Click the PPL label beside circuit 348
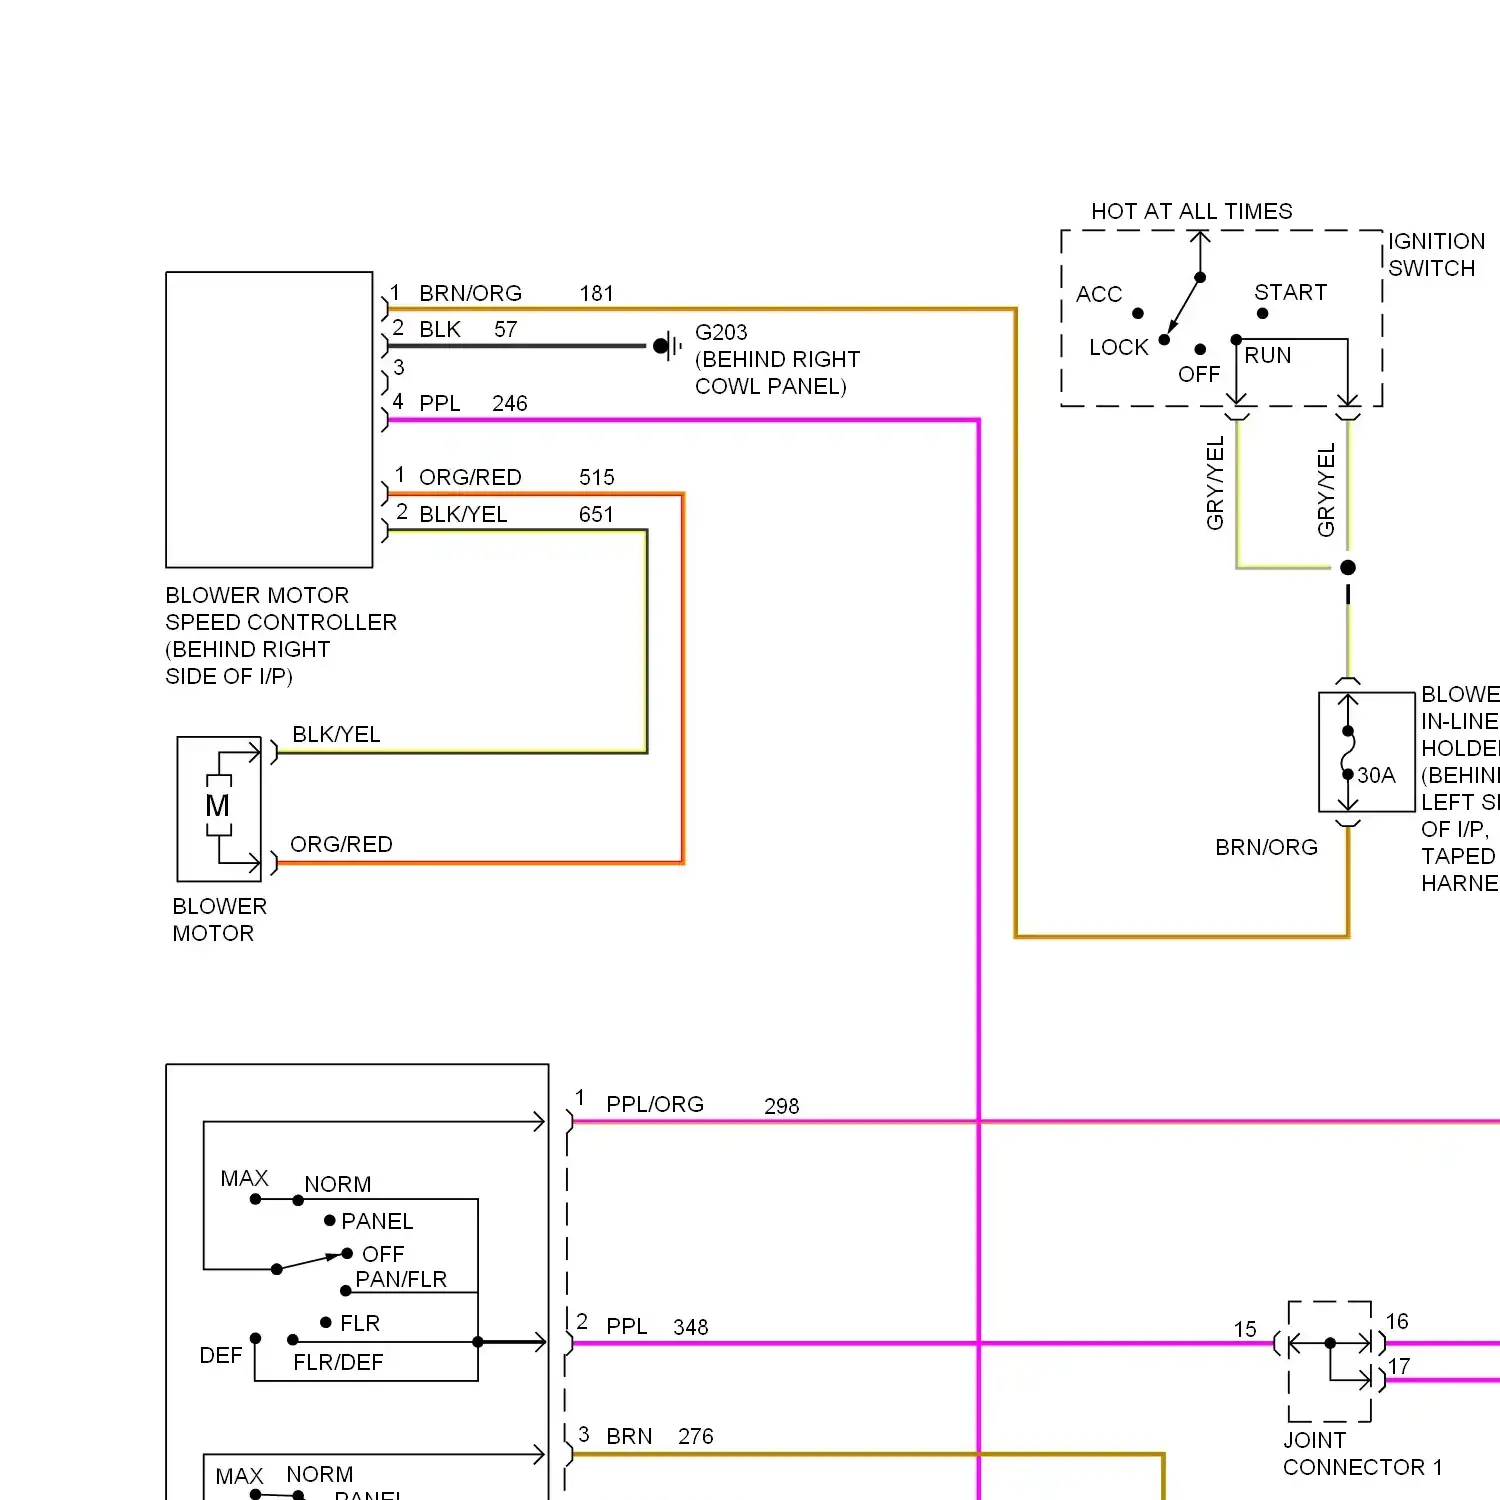 click(x=627, y=1326)
